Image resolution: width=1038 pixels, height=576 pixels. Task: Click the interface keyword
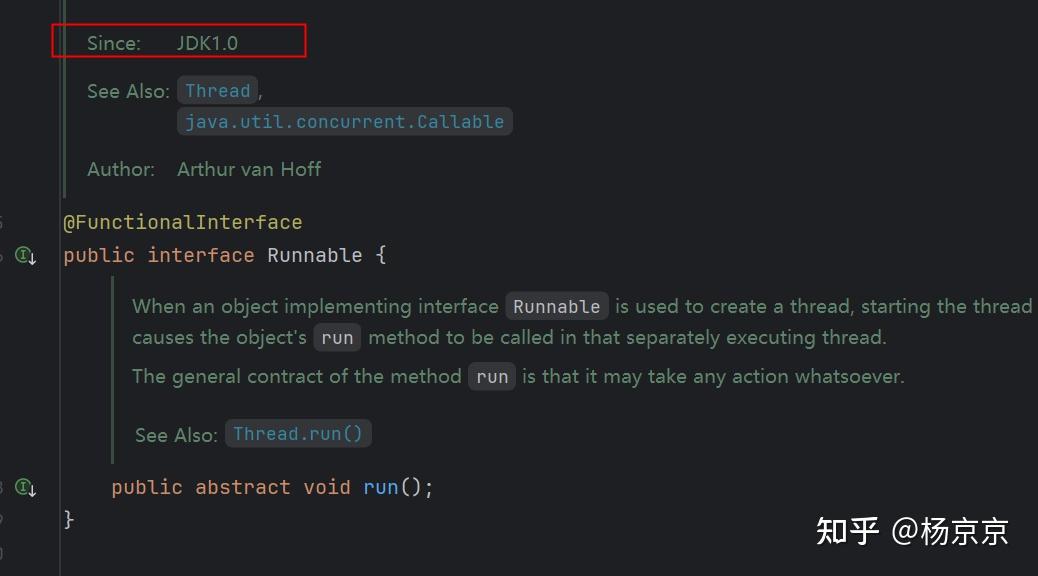pos(201,256)
